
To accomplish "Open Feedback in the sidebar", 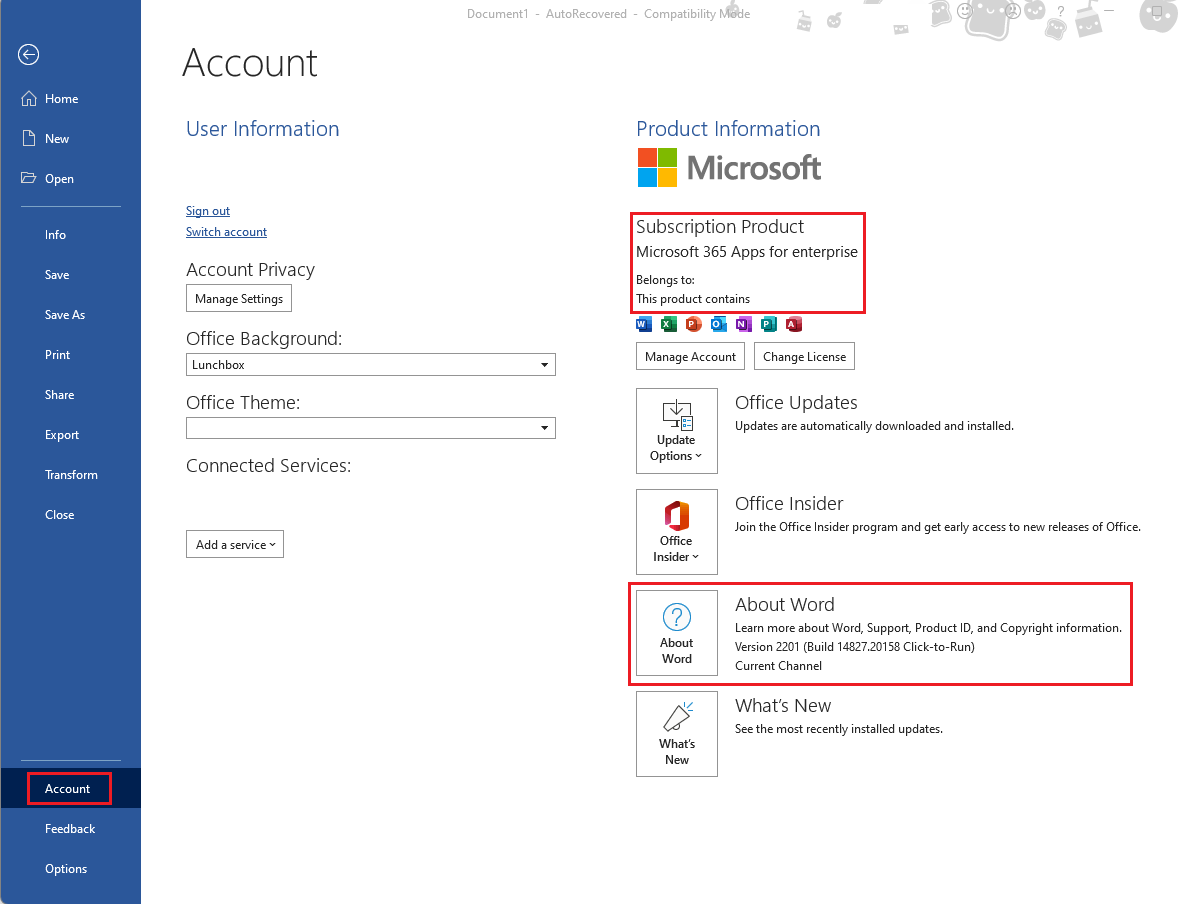I will 71,829.
